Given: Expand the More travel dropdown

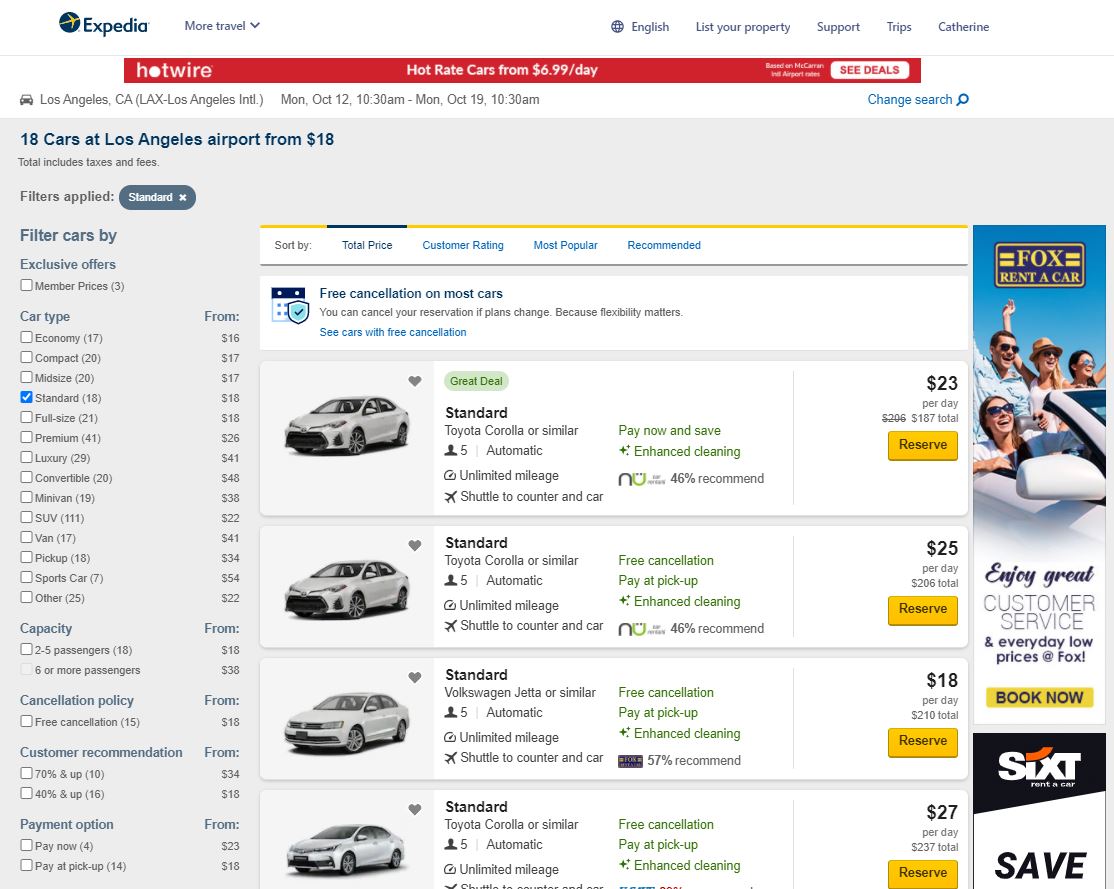Looking at the screenshot, I should (222, 26).
